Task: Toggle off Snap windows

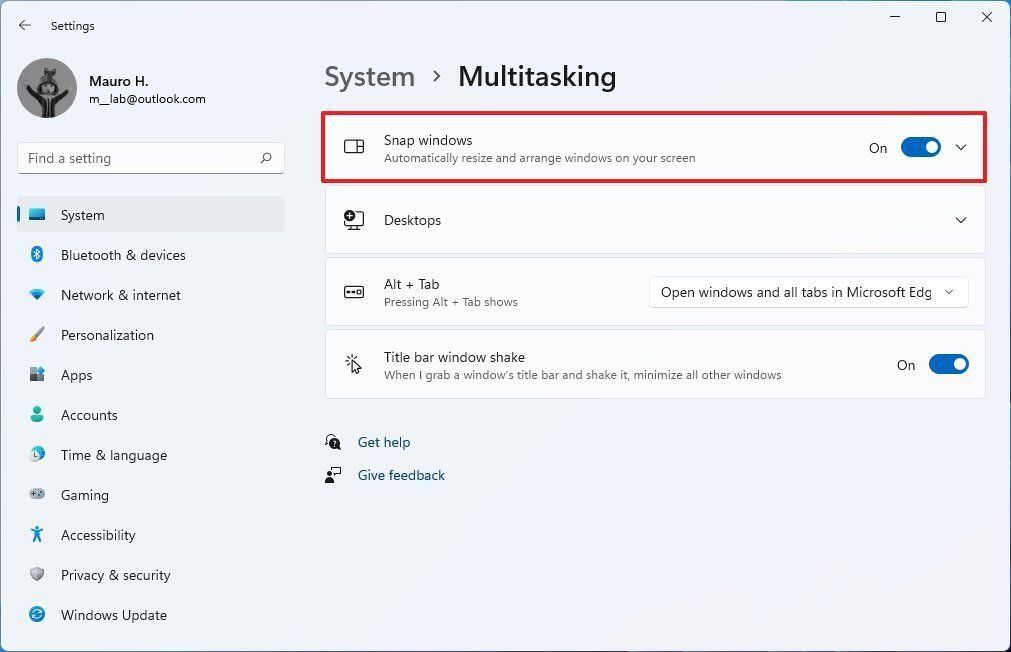Action: point(920,147)
